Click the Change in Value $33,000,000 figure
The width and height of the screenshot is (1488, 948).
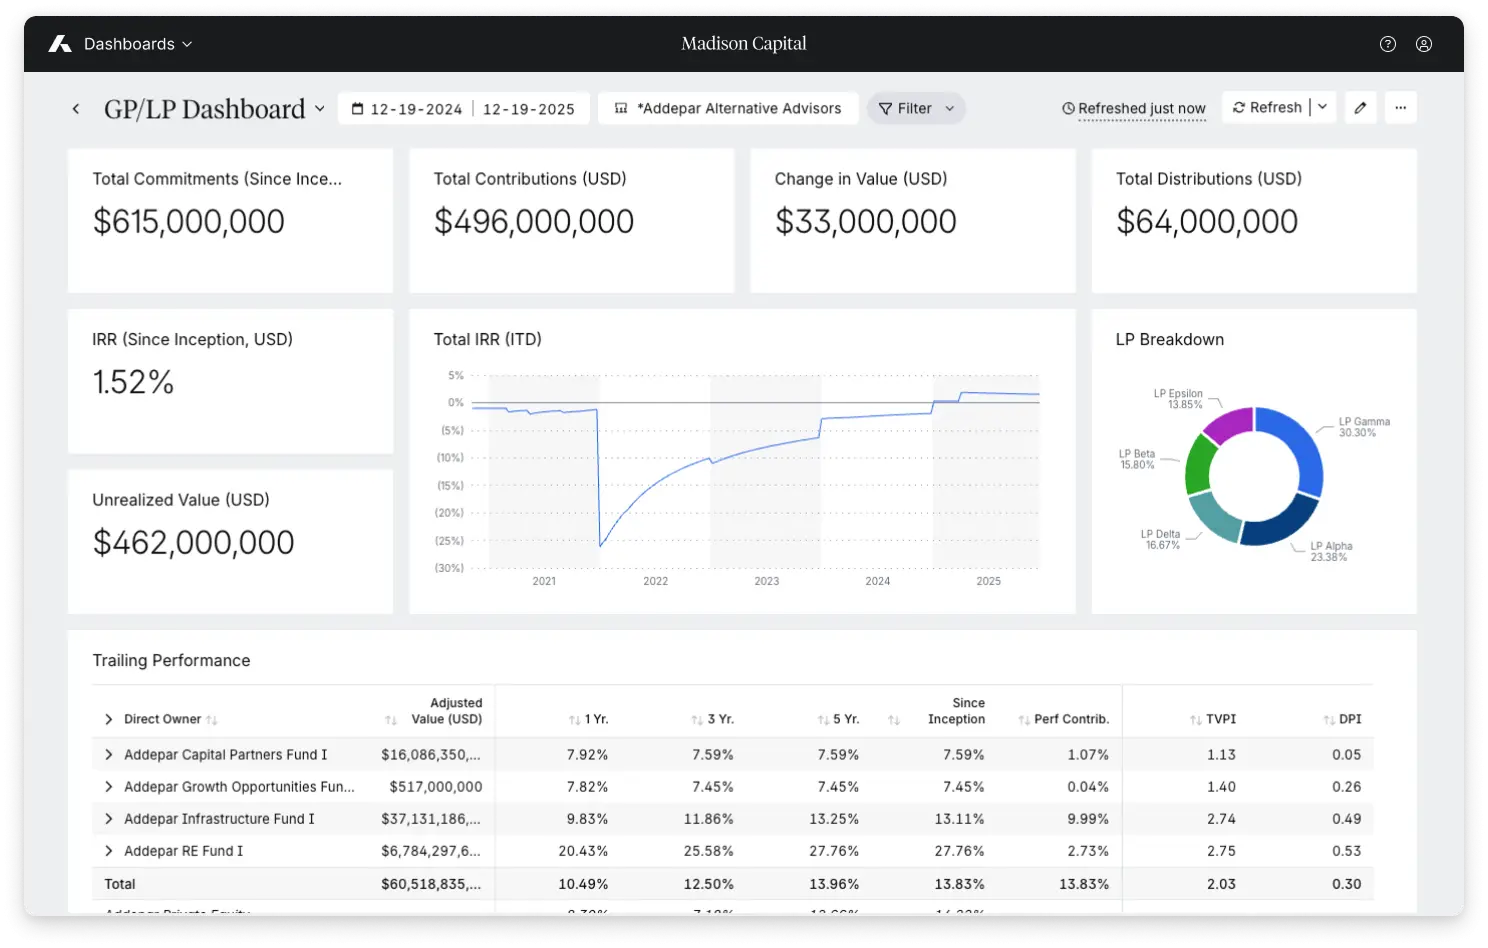point(866,221)
